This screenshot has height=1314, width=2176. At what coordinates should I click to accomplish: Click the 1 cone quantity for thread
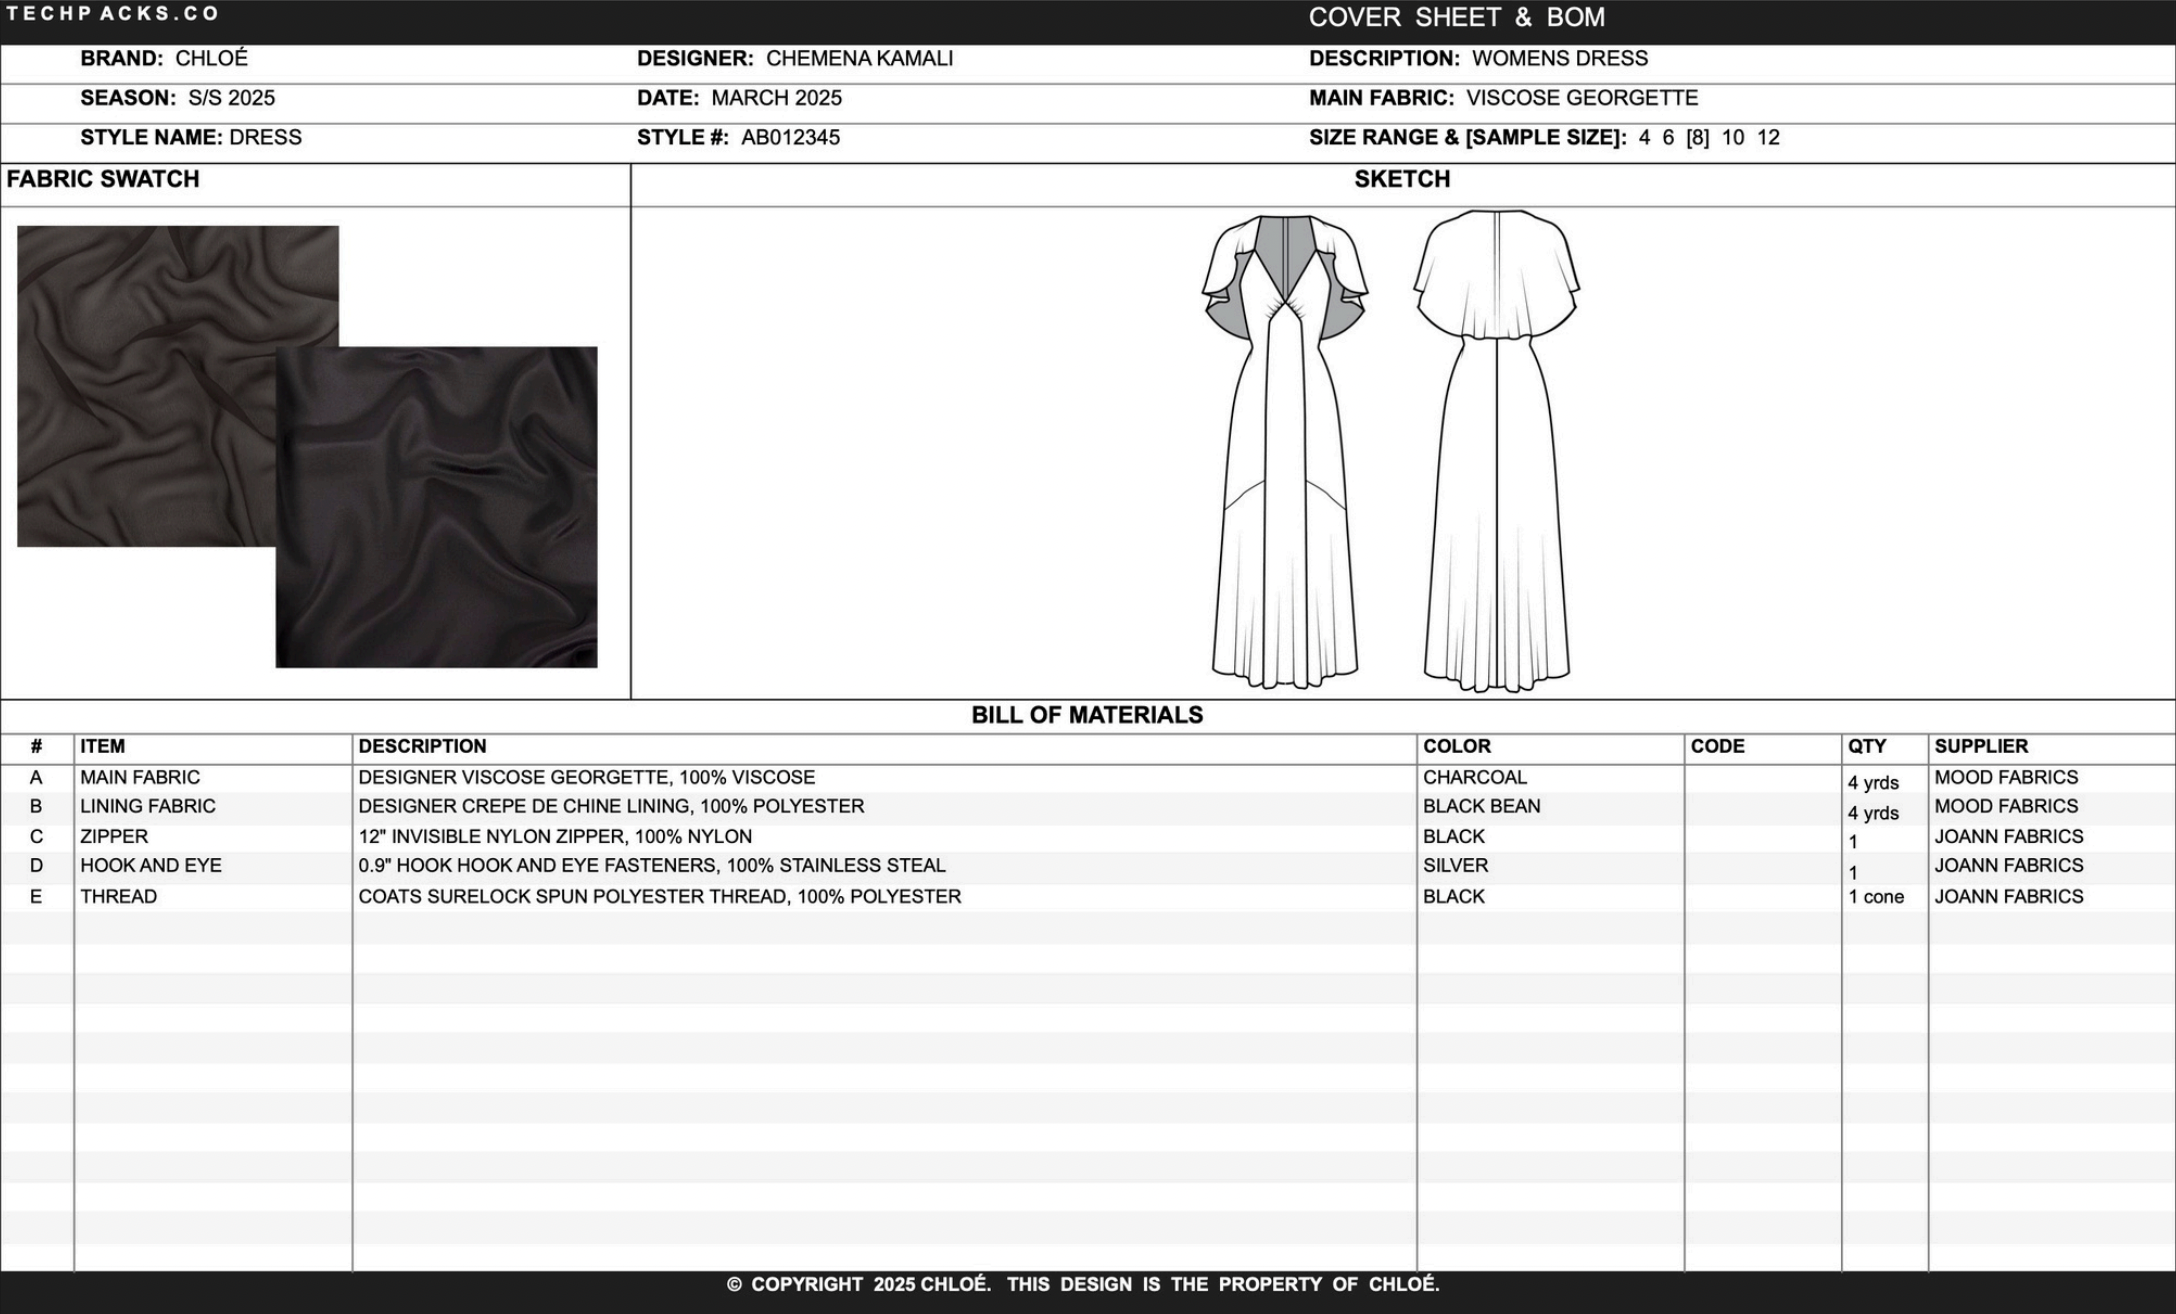point(1876,896)
